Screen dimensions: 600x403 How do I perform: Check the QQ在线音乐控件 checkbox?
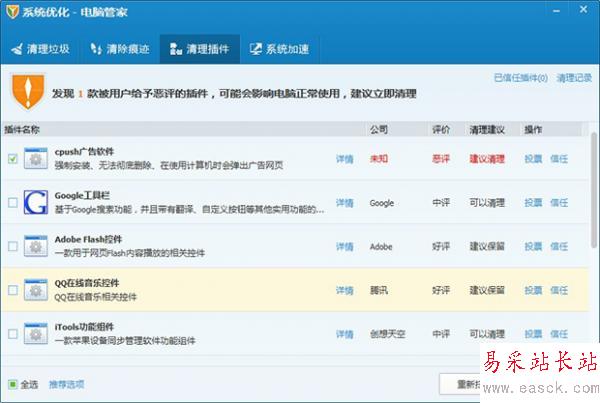click(x=13, y=290)
